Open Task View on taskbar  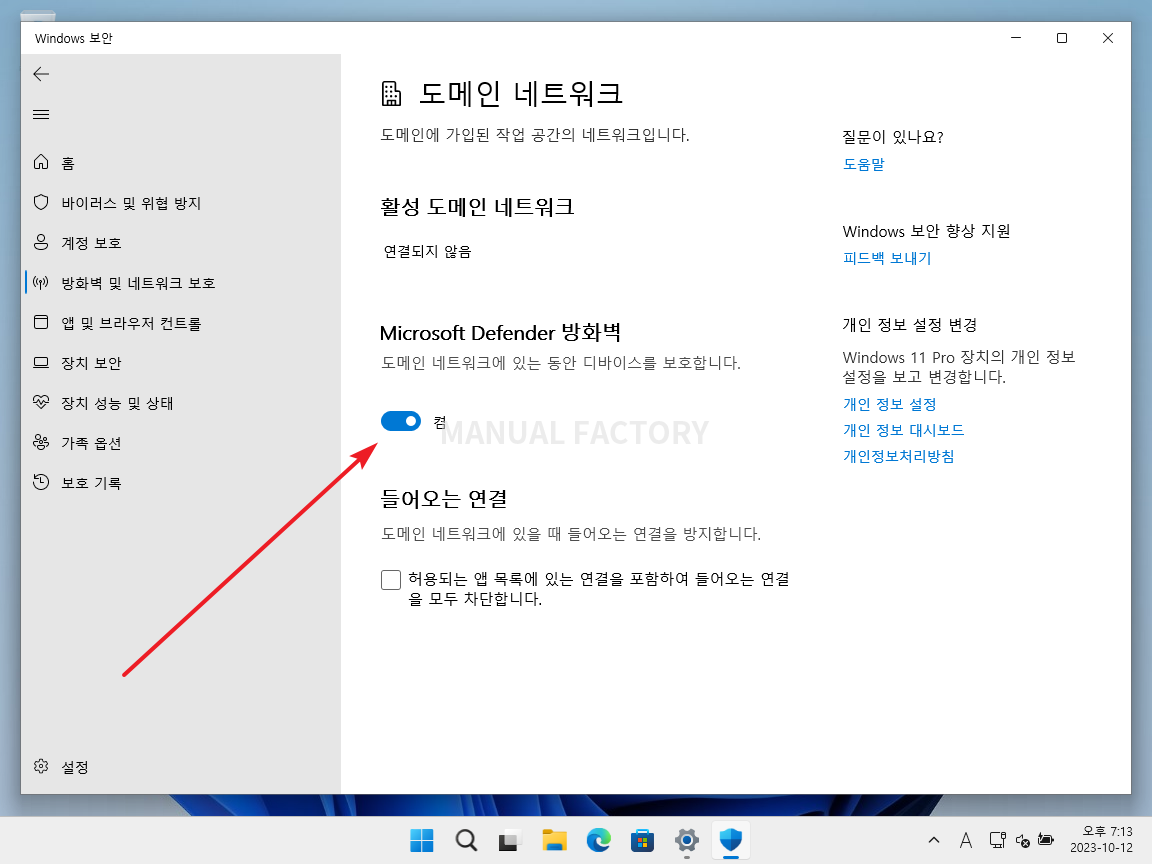(510, 840)
